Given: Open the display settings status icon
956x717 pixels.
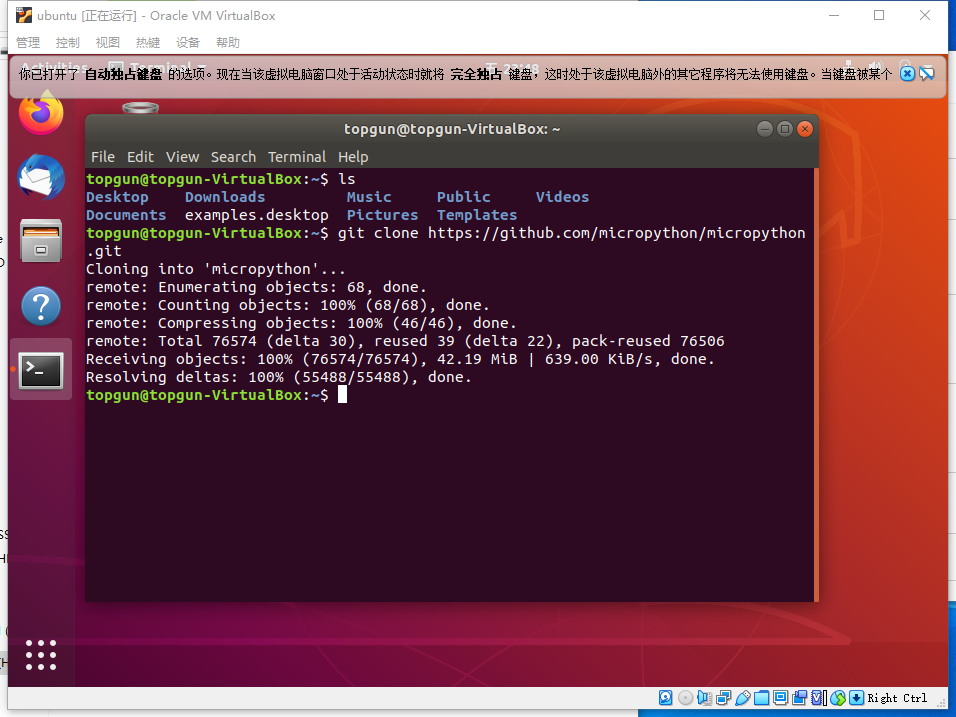Looking at the screenshot, I should [780, 697].
